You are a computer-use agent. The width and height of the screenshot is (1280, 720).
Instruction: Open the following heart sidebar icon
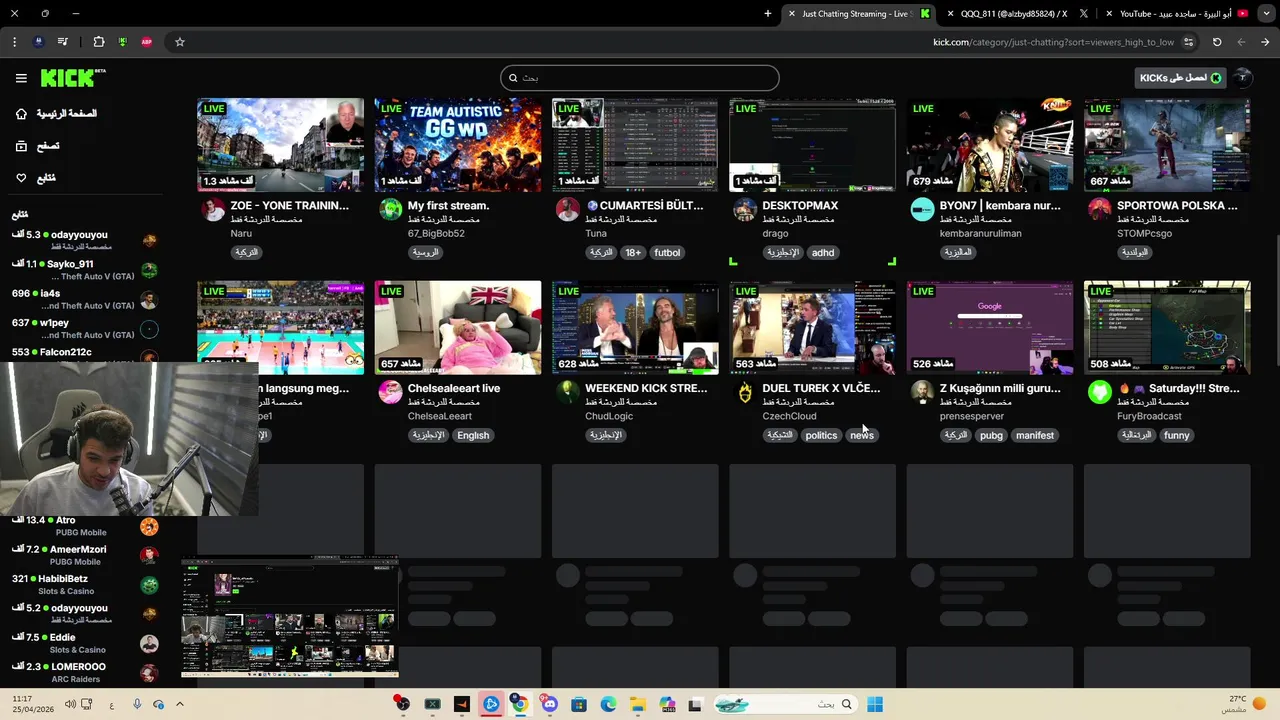point(21,178)
